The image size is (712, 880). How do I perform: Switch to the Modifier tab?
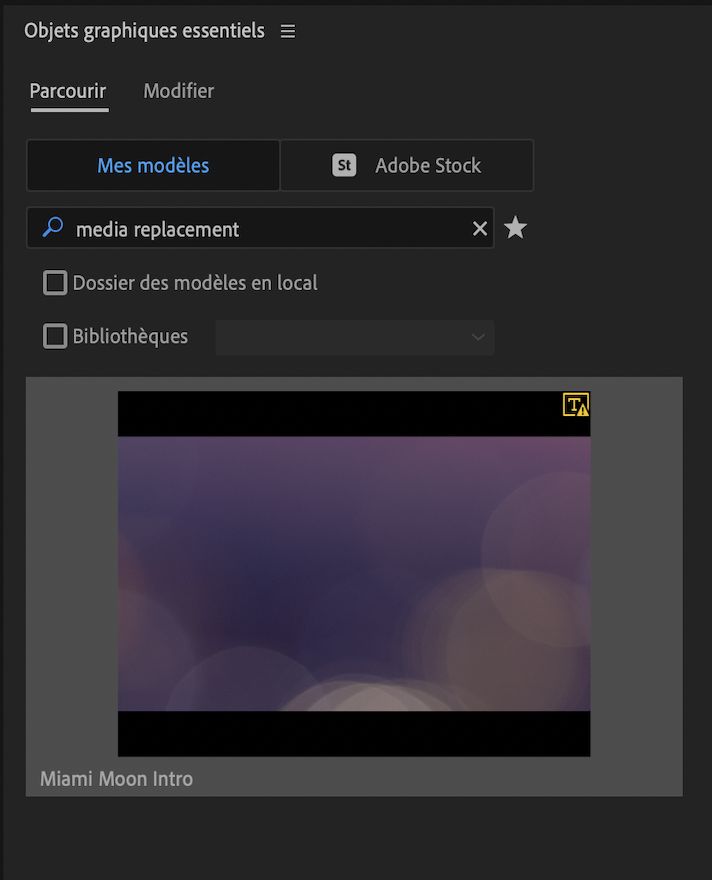[x=178, y=91]
